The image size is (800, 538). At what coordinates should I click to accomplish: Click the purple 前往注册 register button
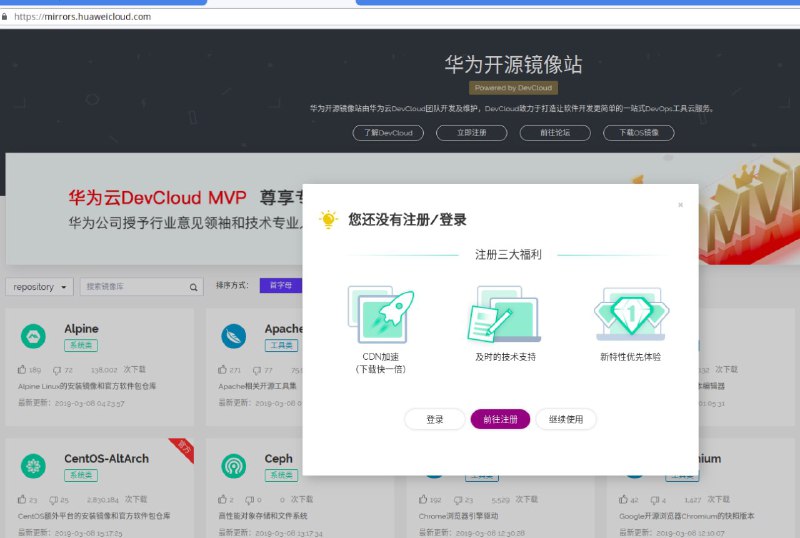point(500,419)
